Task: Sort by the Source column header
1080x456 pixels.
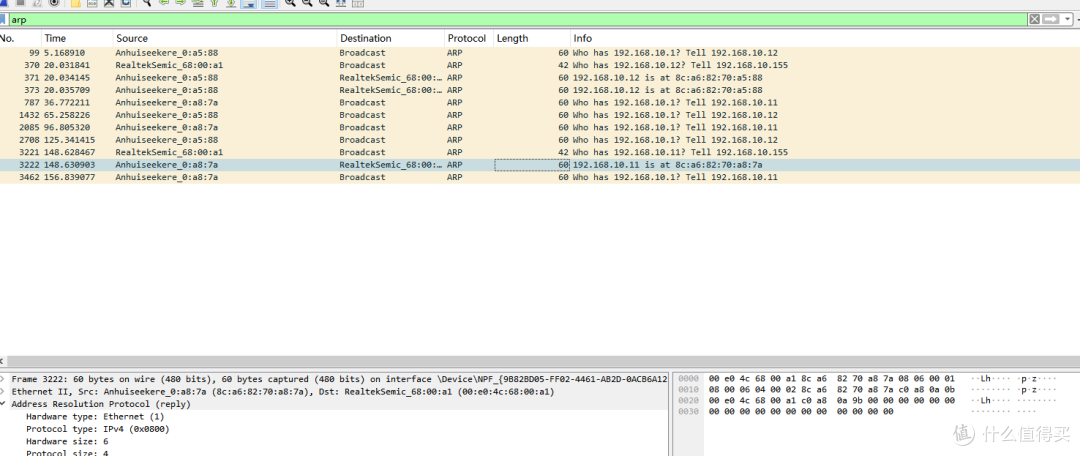Action: click(x=225, y=39)
